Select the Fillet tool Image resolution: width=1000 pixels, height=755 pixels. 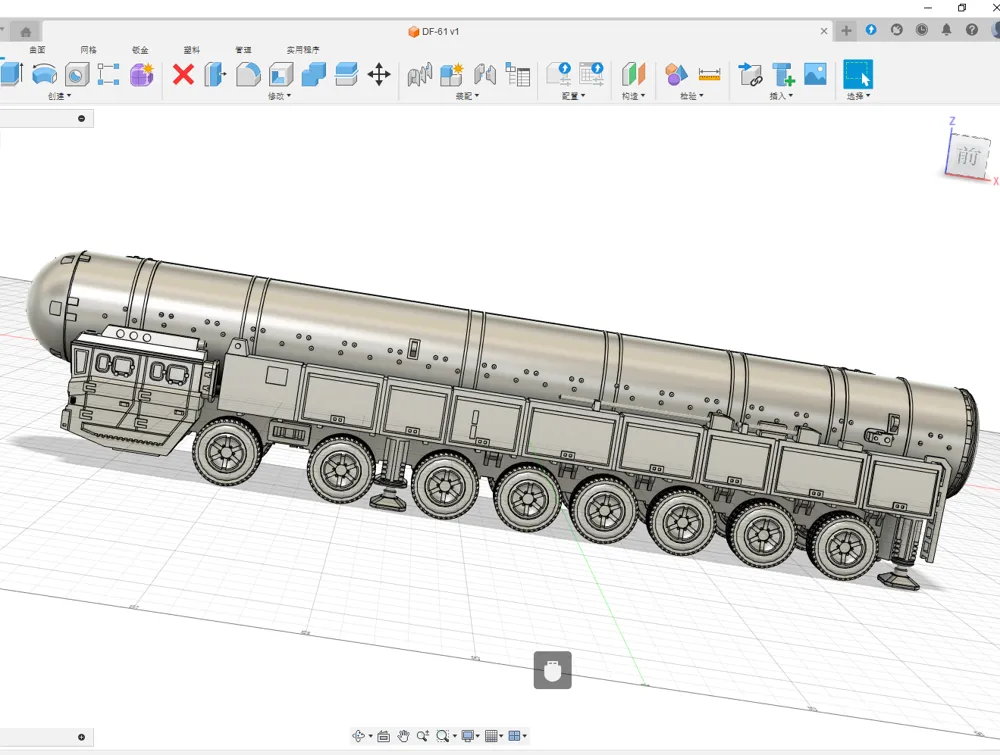point(248,75)
